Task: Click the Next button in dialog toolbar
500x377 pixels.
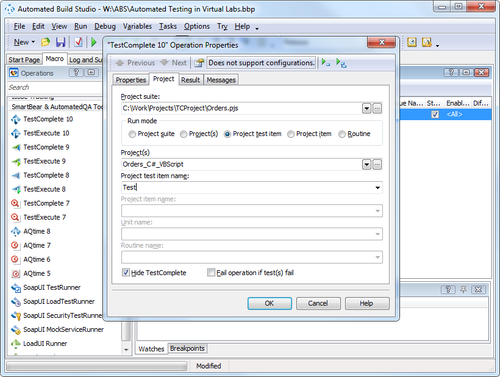Action: [174, 63]
